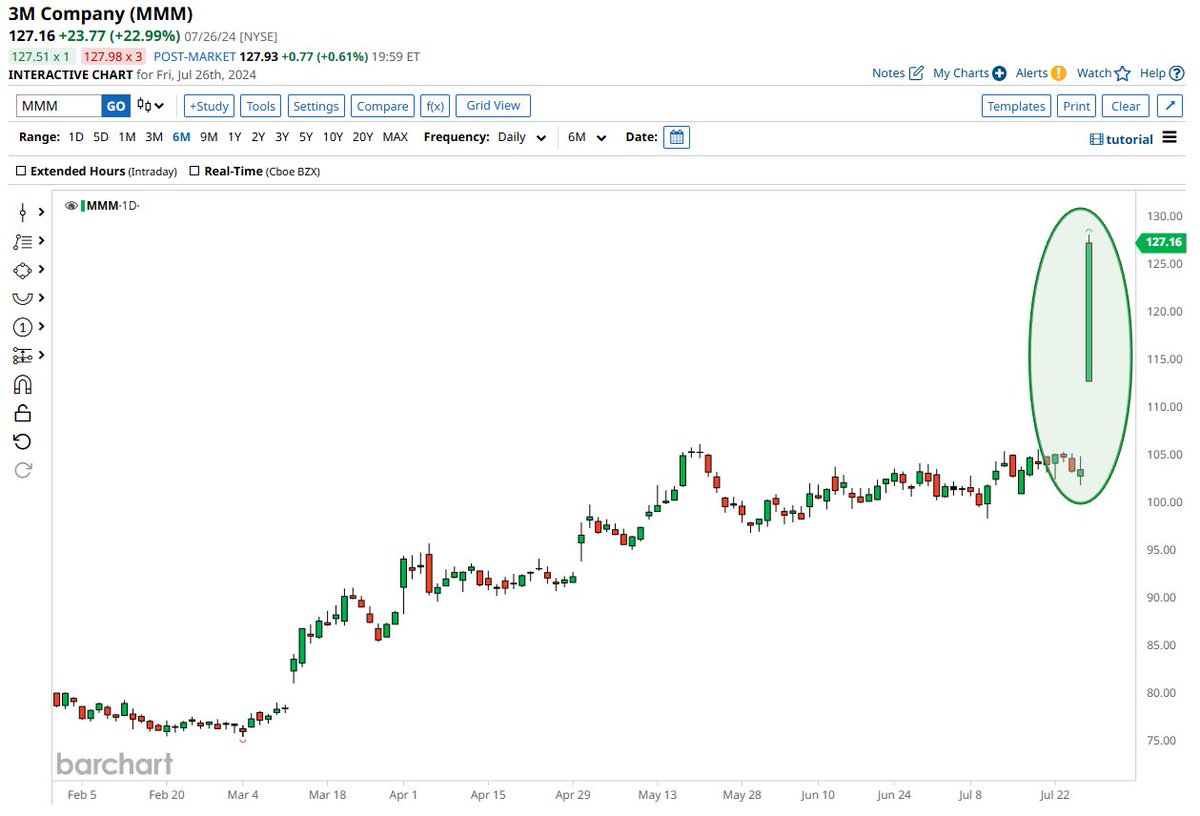Switch to Grid View

point(493,105)
